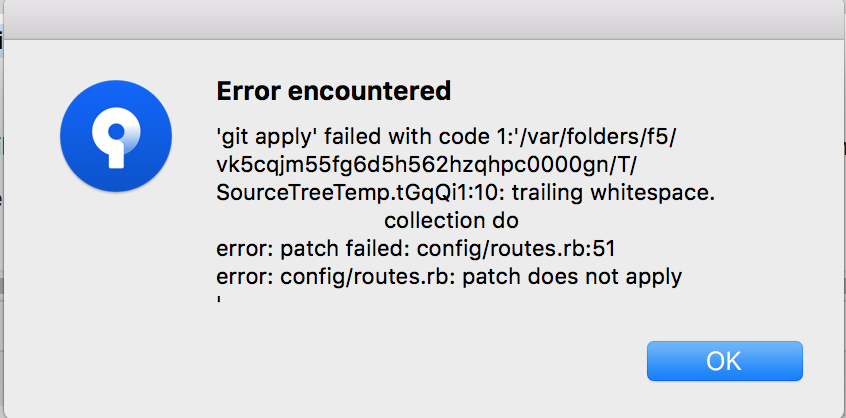The height and width of the screenshot is (418, 846).
Task: Click the indented 'collection do' code line
Action: (451, 221)
